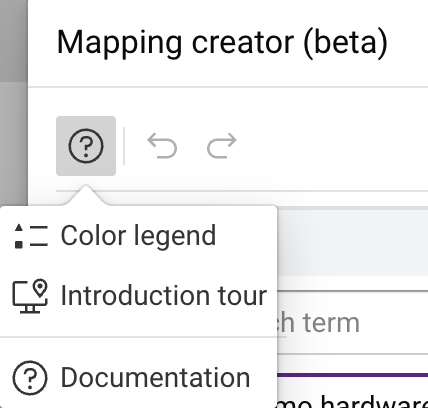428x408 pixels.
Task: Start the Introduction tour
Action: (139, 296)
